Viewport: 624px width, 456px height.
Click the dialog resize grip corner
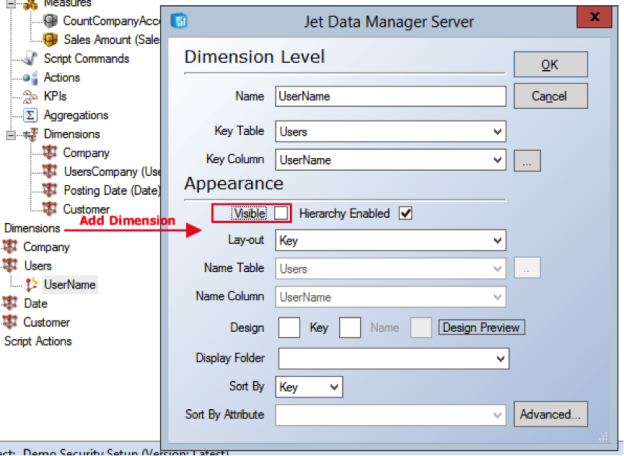tap(603, 437)
